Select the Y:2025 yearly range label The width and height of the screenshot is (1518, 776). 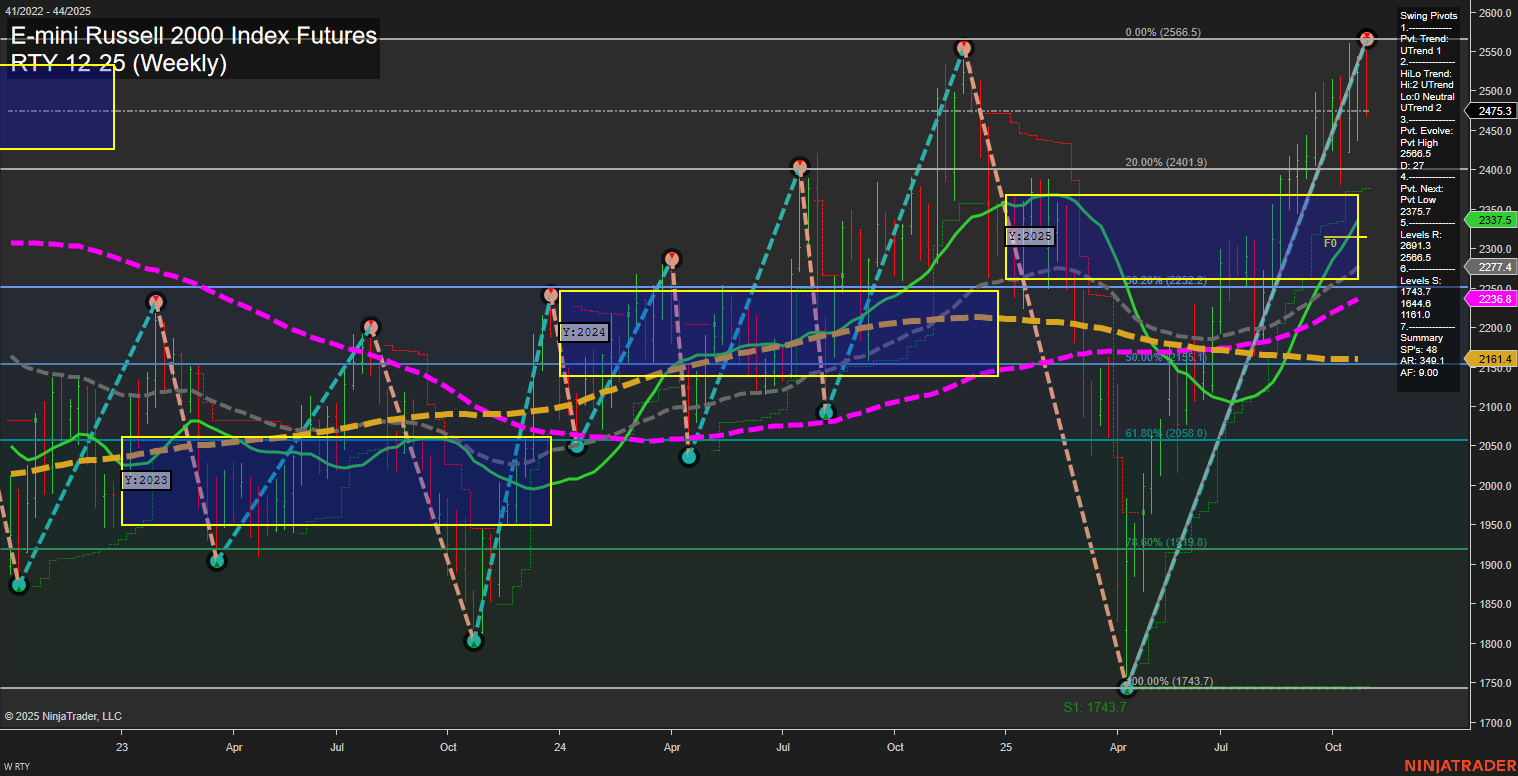coord(1030,238)
